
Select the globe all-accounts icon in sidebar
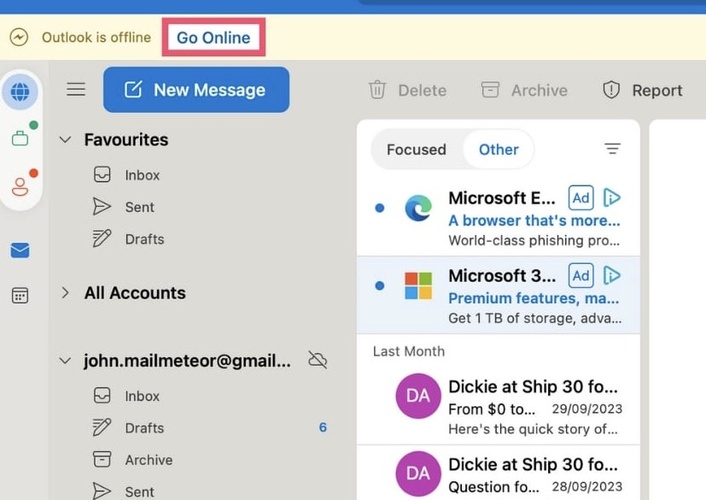point(20,92)
